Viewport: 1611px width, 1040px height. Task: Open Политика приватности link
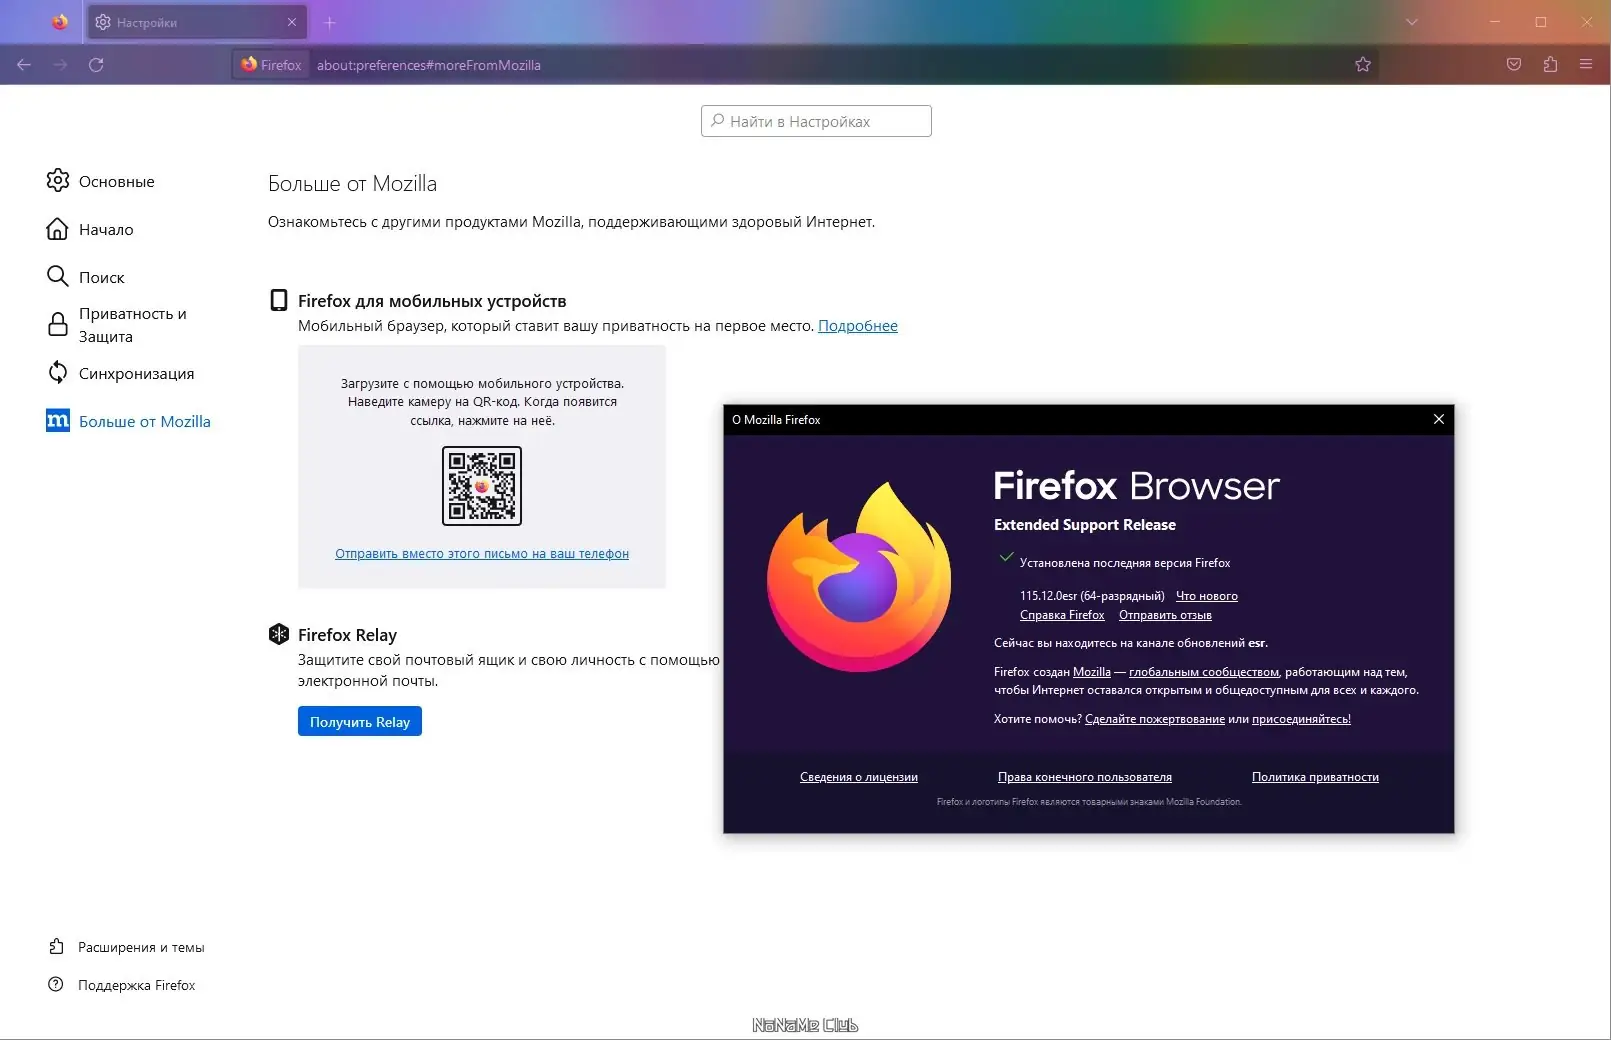click(x=1315, y=777)
